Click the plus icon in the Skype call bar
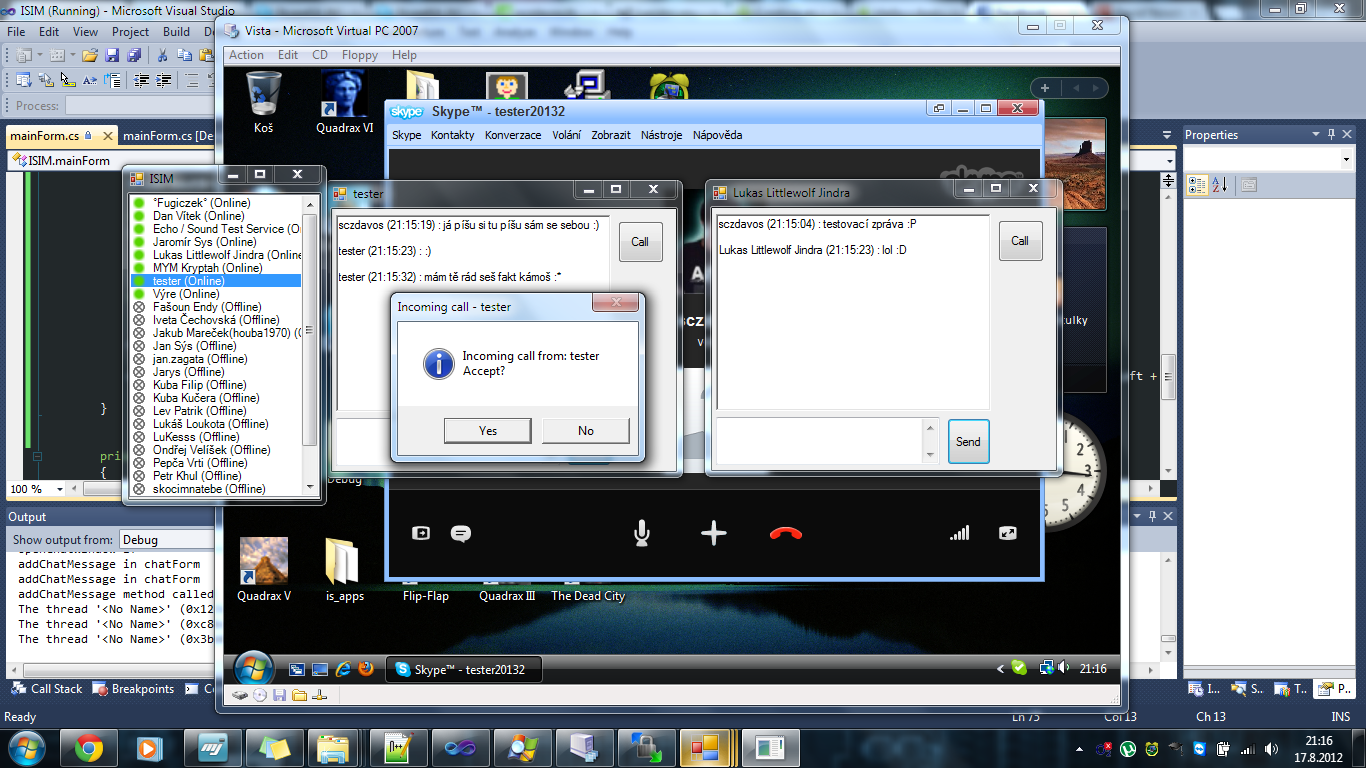This screenshot has height=768, width=1366. click(714, 534)
